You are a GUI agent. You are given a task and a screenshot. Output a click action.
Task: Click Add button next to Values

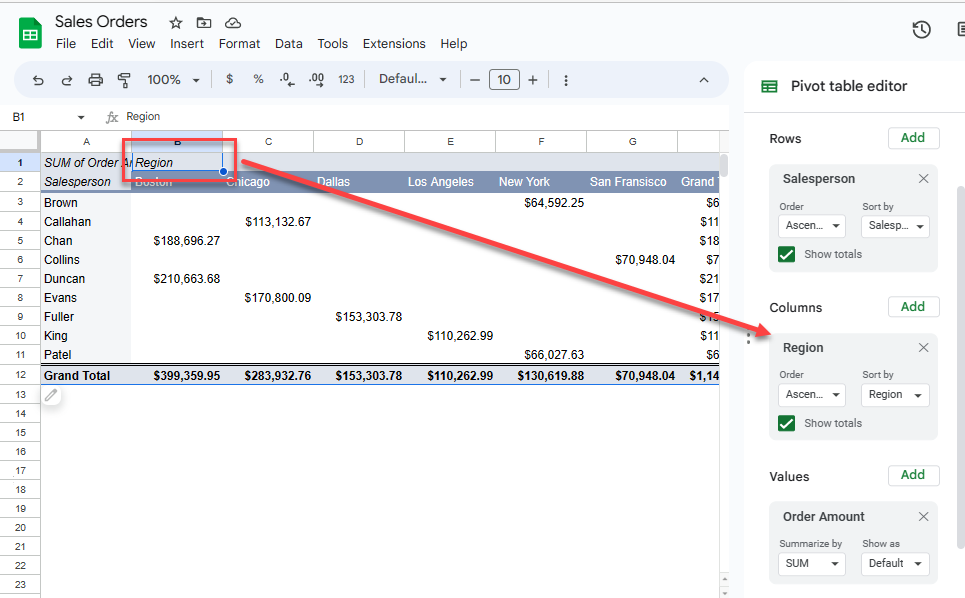click(x=913, y=475)
